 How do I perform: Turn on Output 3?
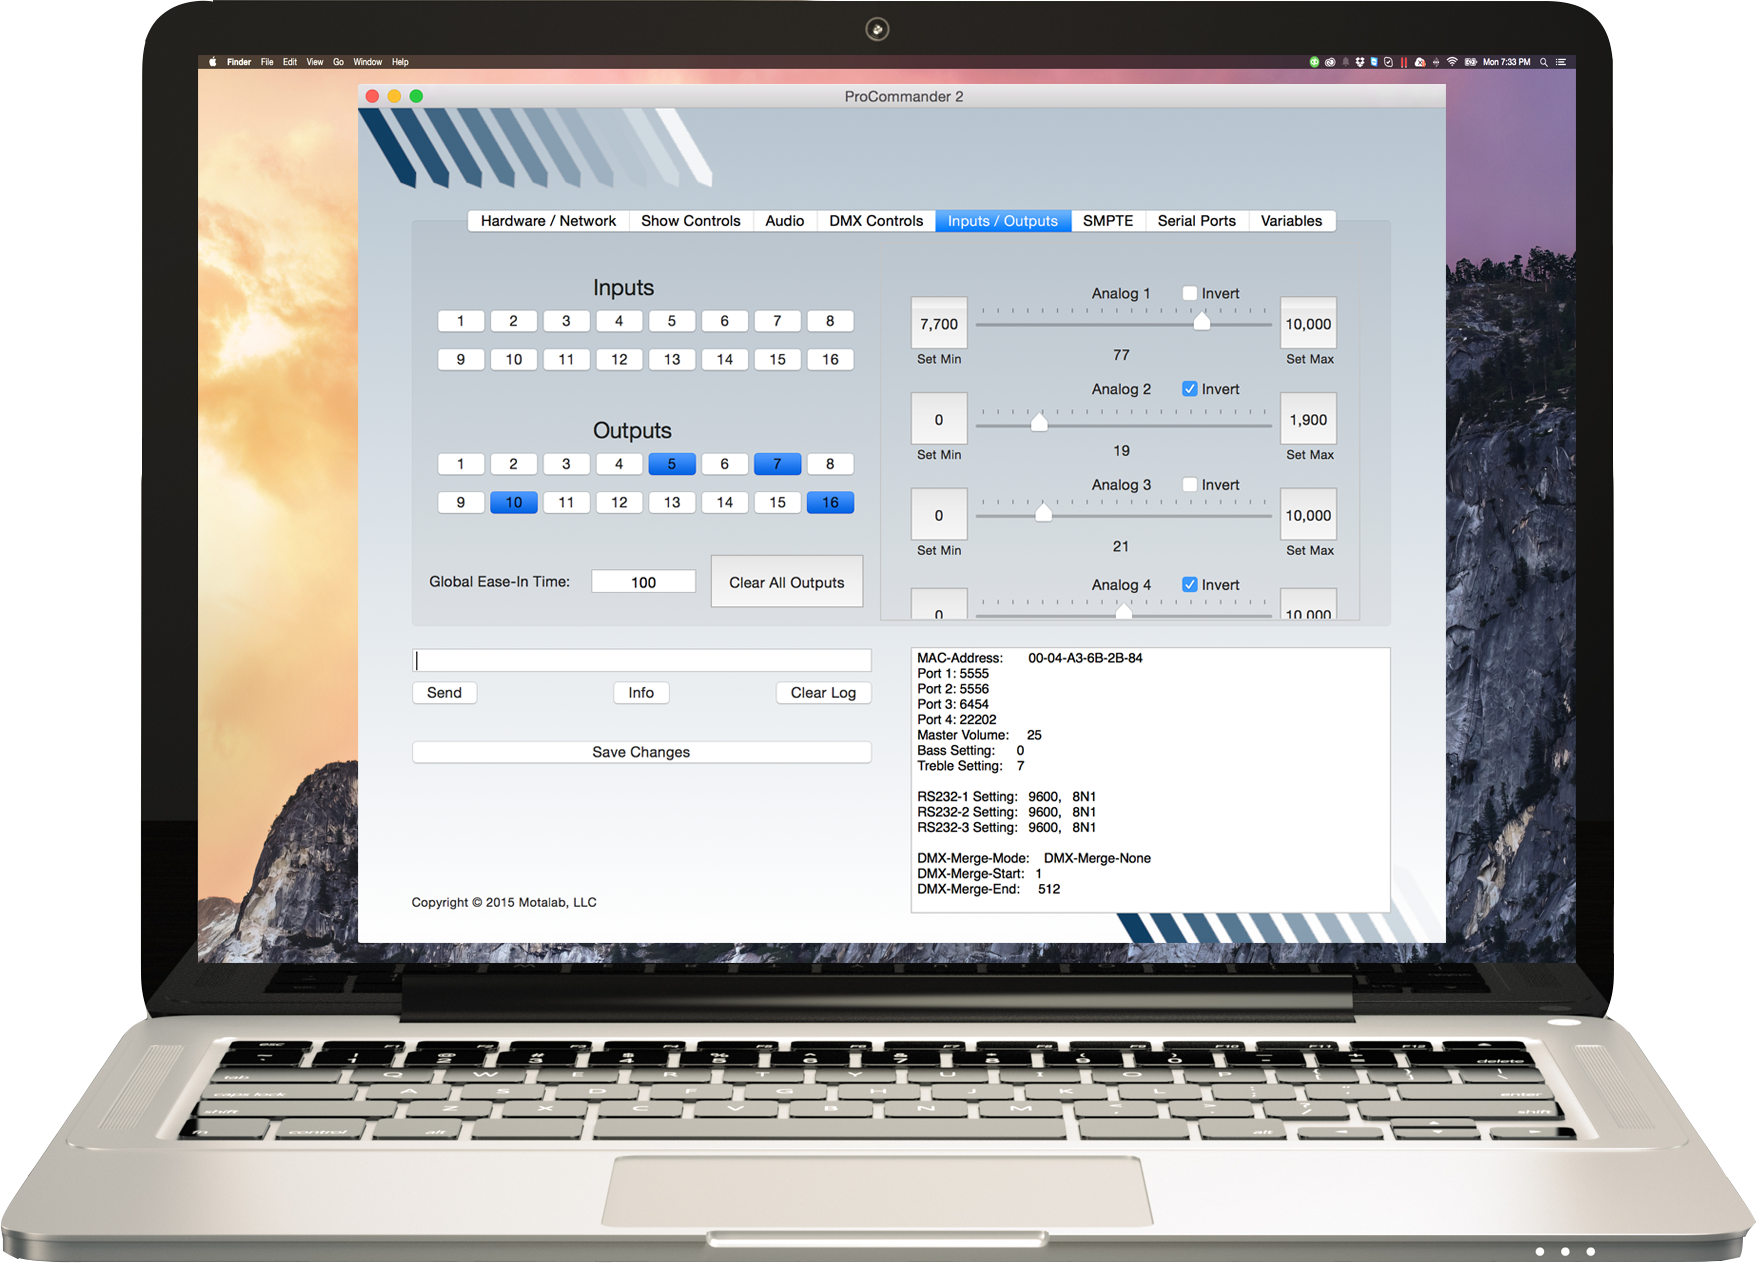pos(566,464)
